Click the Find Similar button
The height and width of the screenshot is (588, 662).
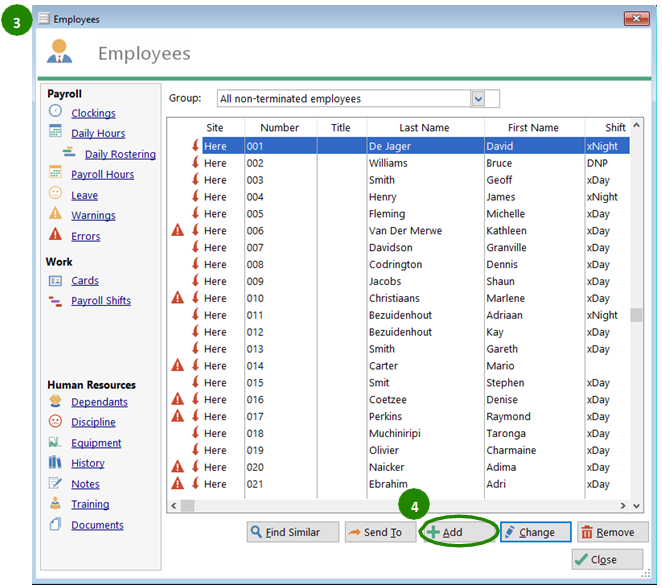pyautogui.click(x=293, y=532)
